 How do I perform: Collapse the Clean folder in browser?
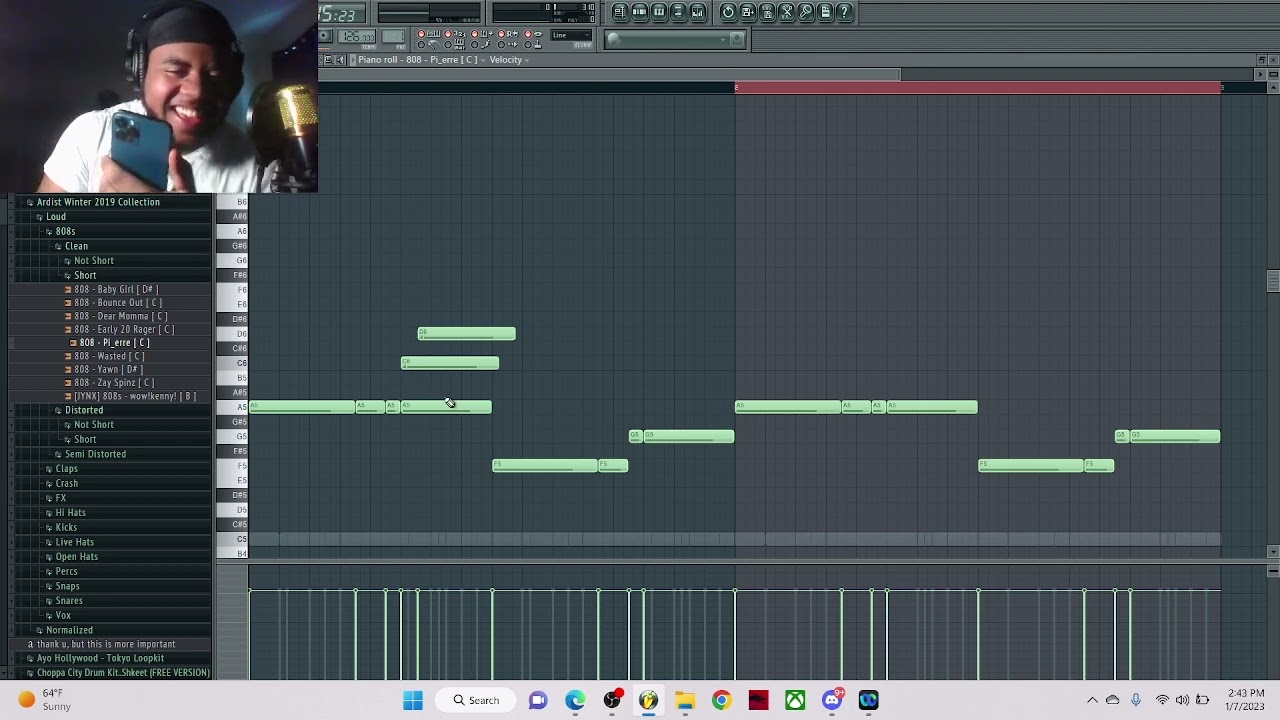point(76,246)
